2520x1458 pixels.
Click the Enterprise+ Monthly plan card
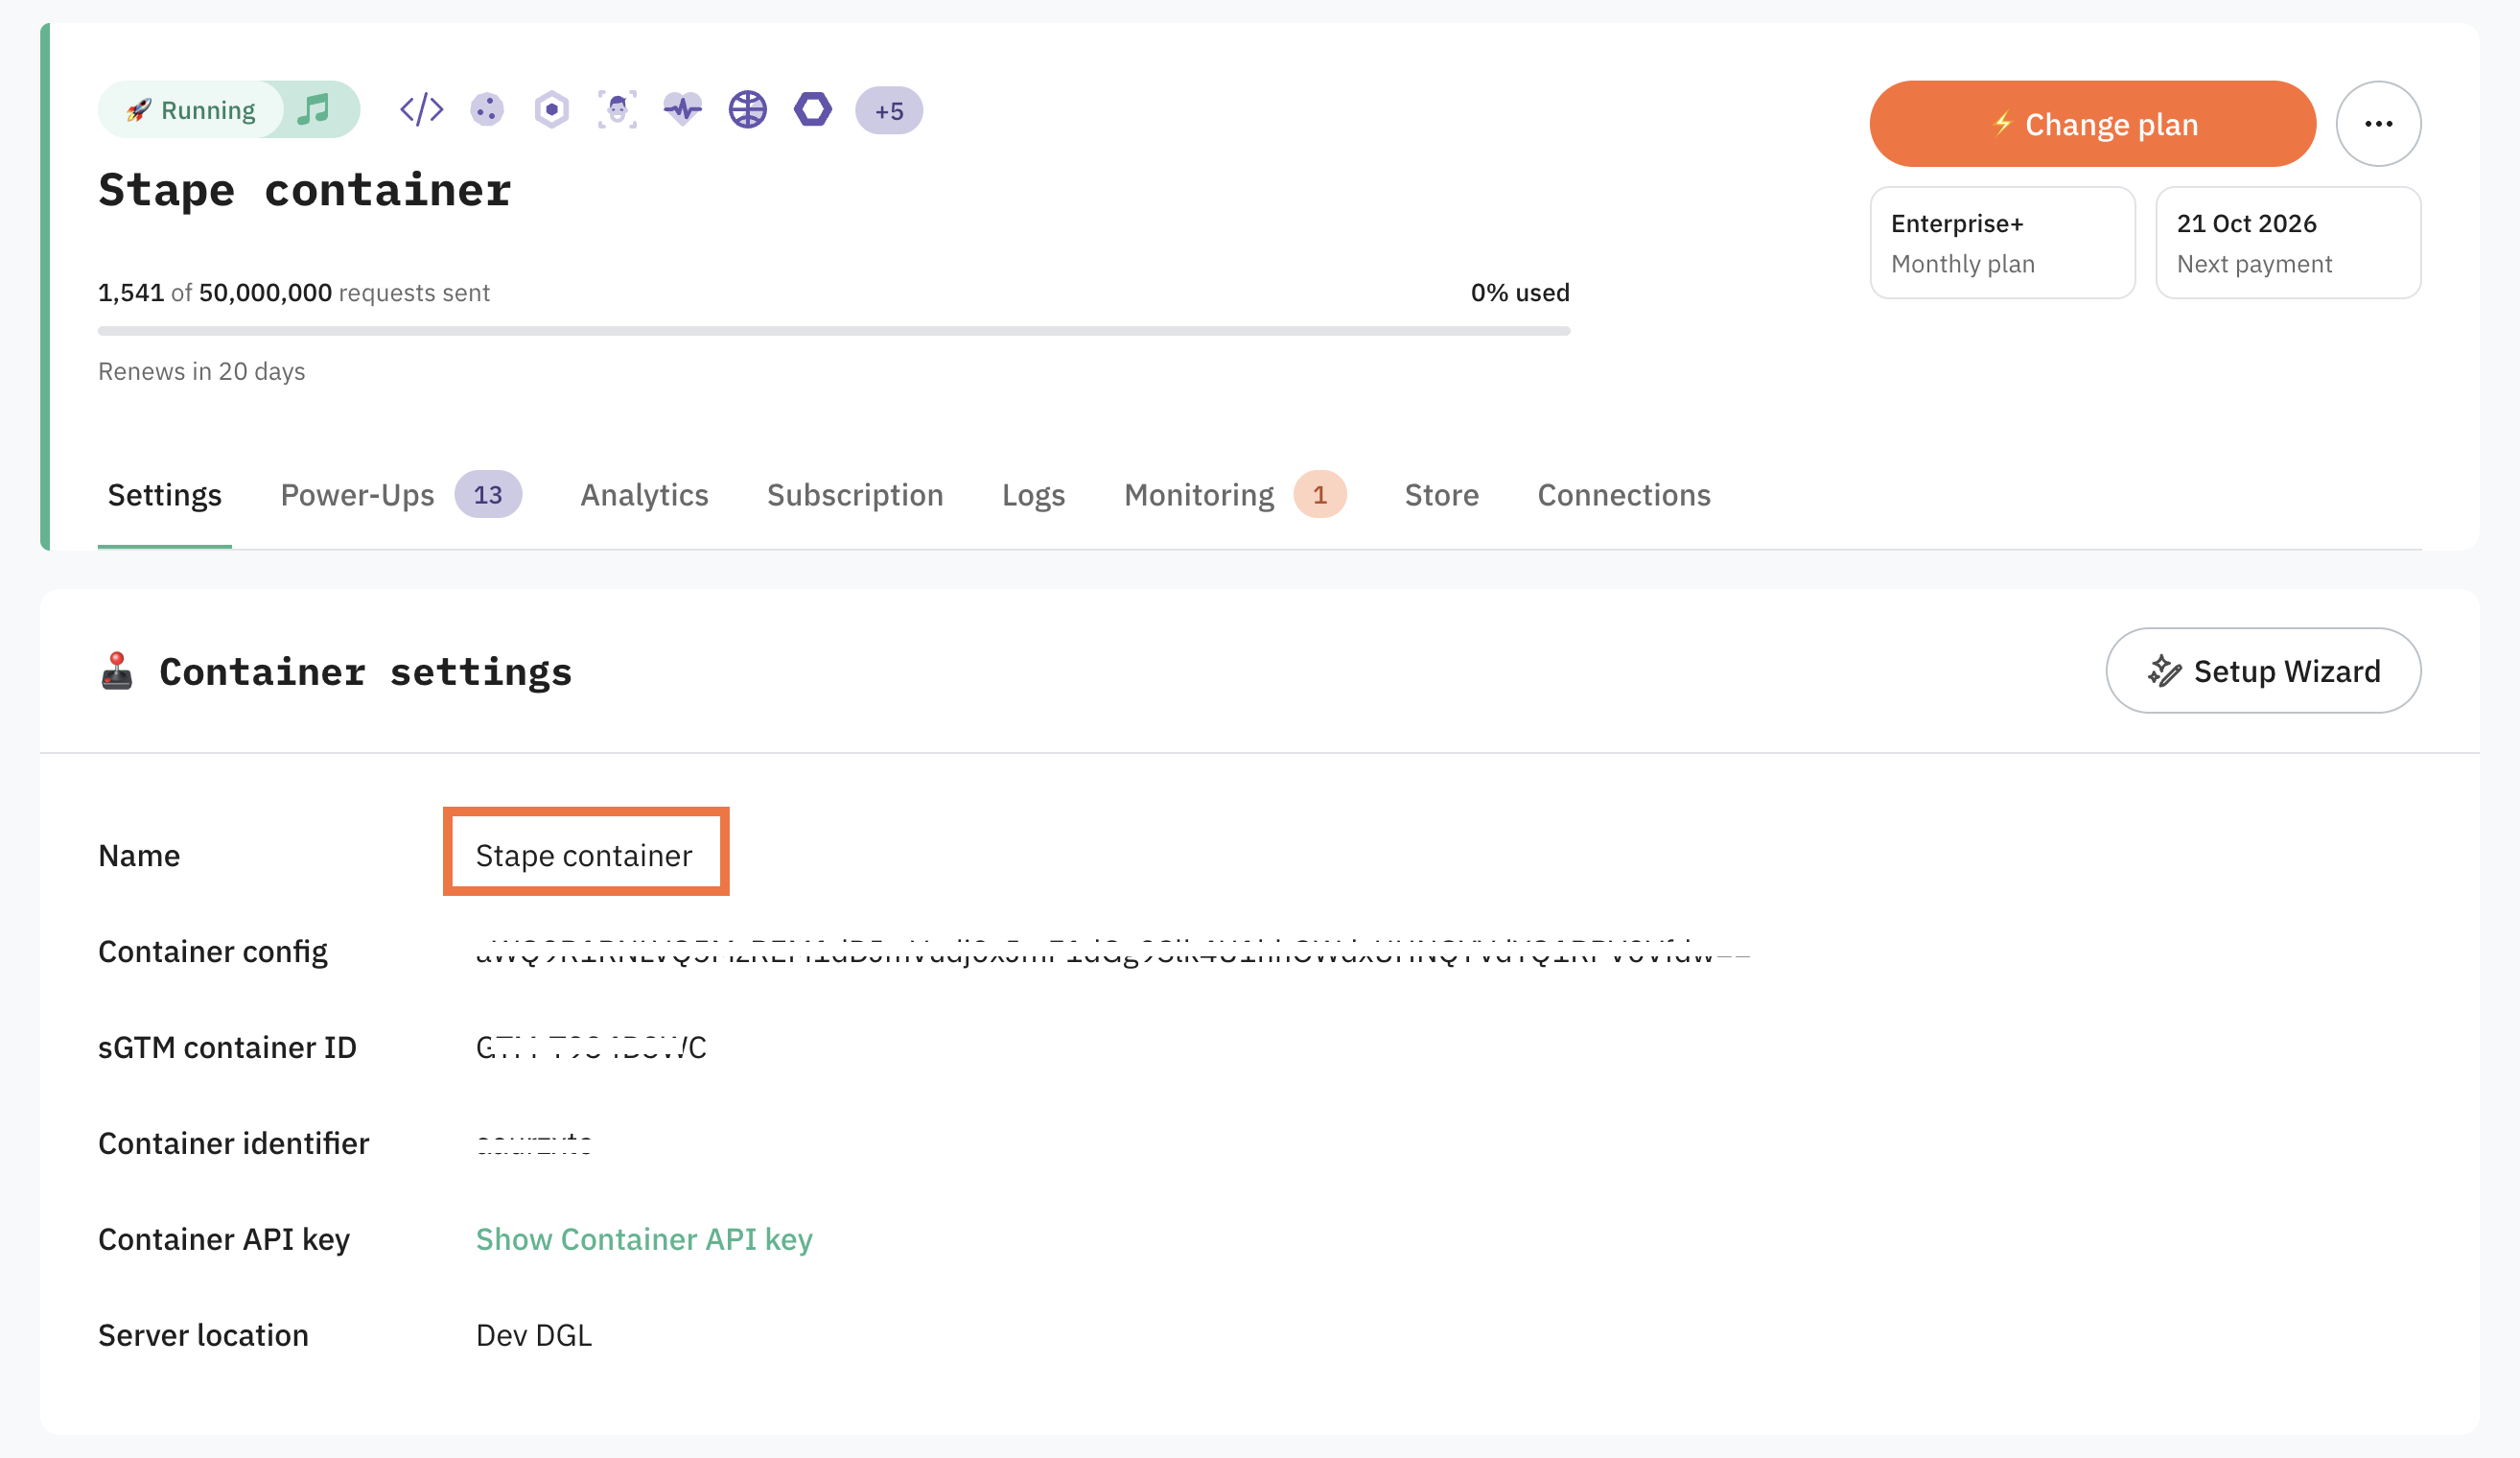point(2002,243)
